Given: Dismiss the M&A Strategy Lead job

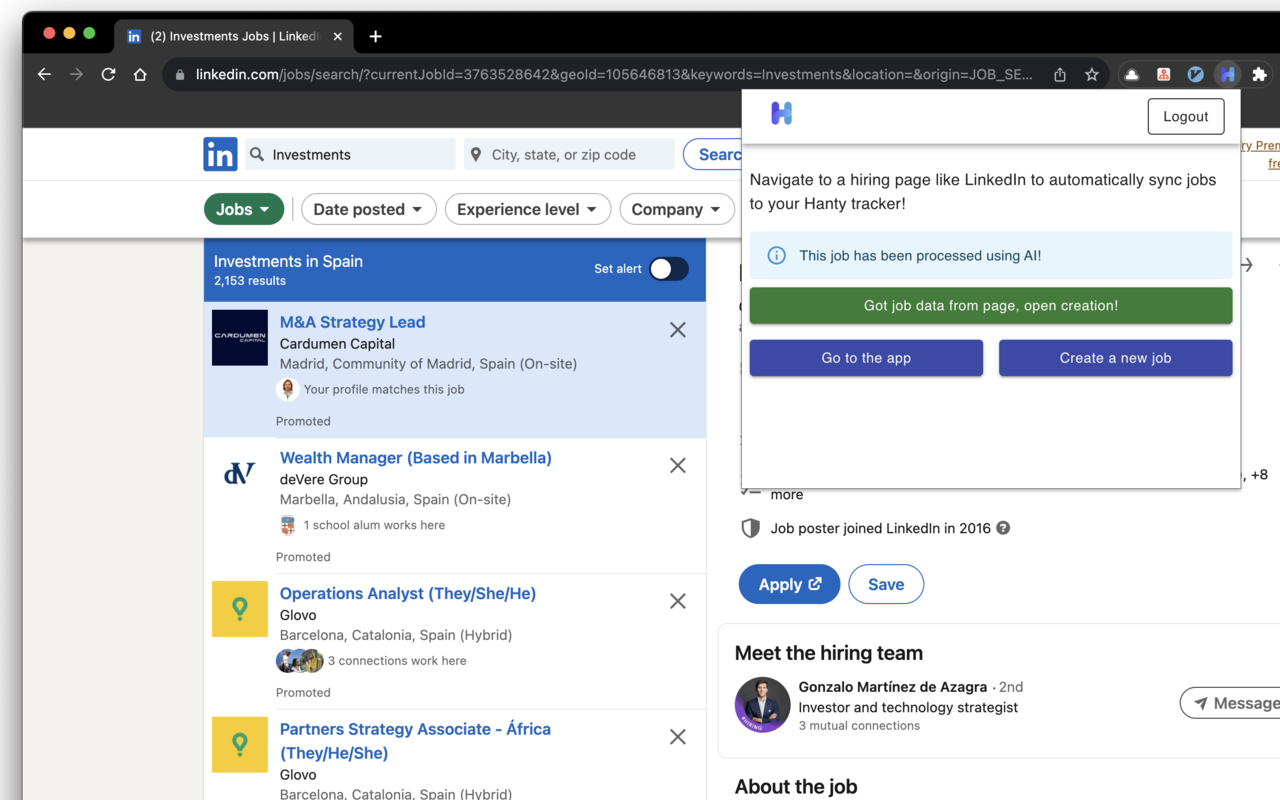Looking at the screenshot, I should tap(677, 330).
